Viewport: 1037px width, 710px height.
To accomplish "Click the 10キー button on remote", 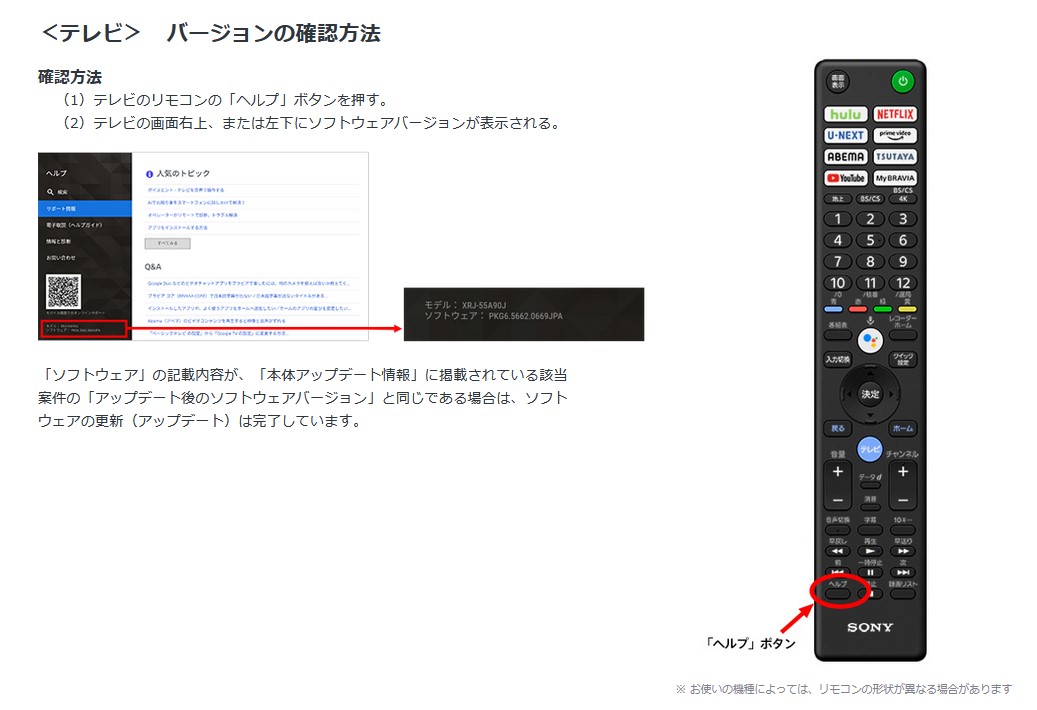I will click(x=903, y=530).
